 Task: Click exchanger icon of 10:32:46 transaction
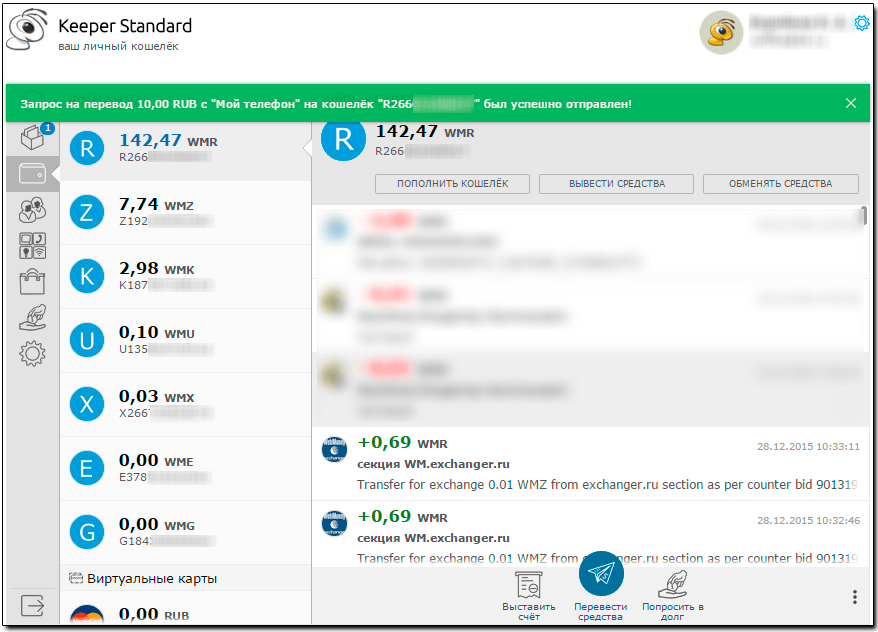point(334,523)
